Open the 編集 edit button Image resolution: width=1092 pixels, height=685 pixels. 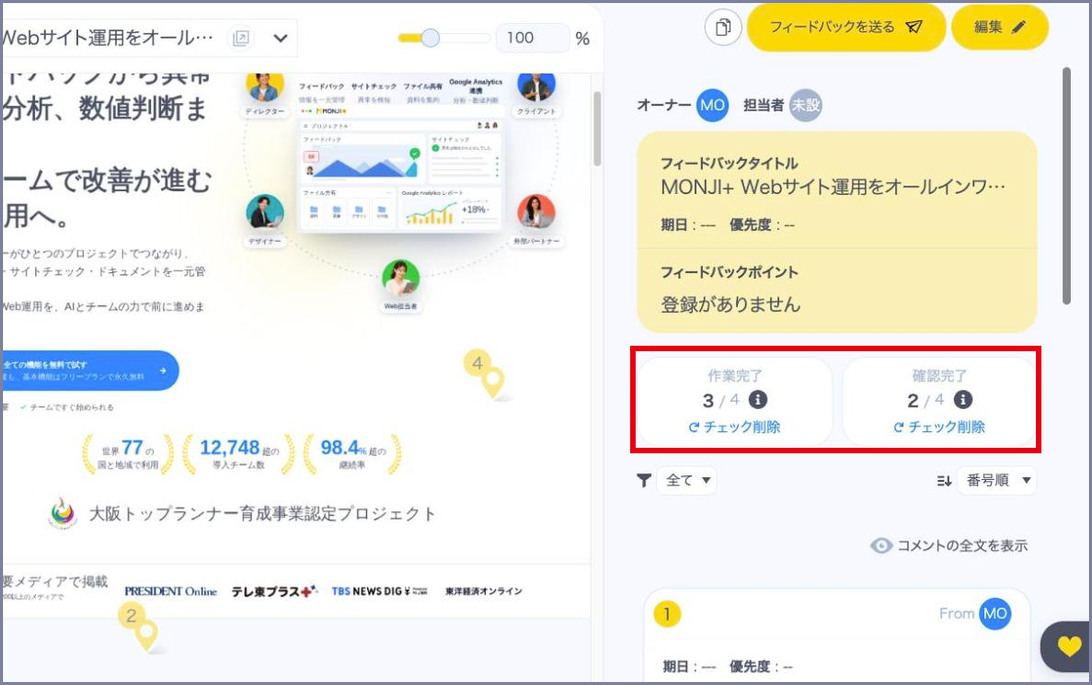pyautogui.click(x=999, y=27)
